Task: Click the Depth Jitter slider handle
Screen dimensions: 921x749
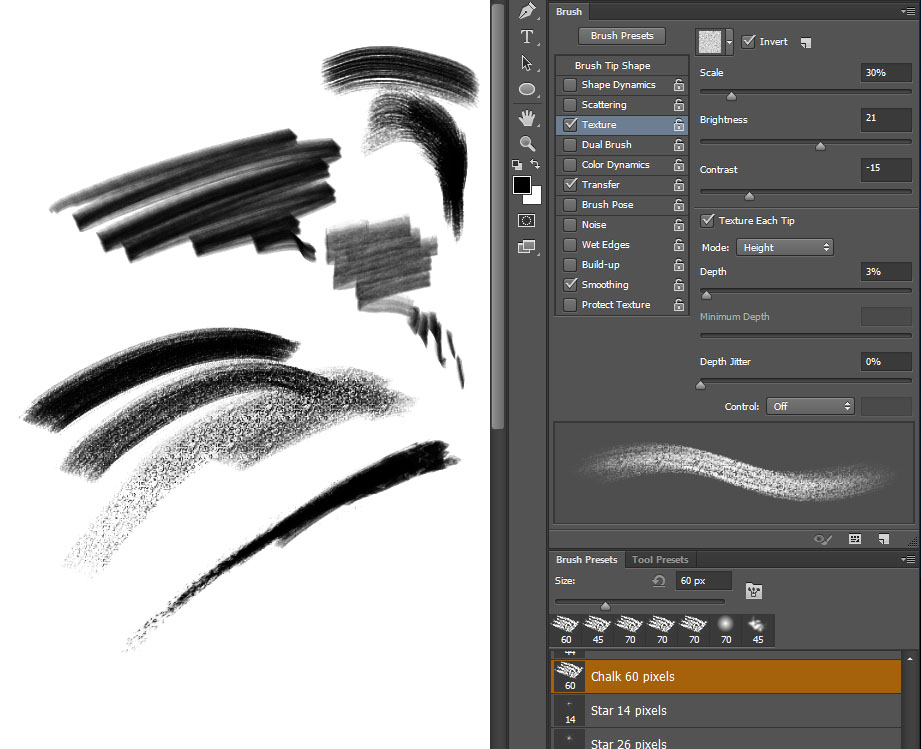Action: click(700, 385)
